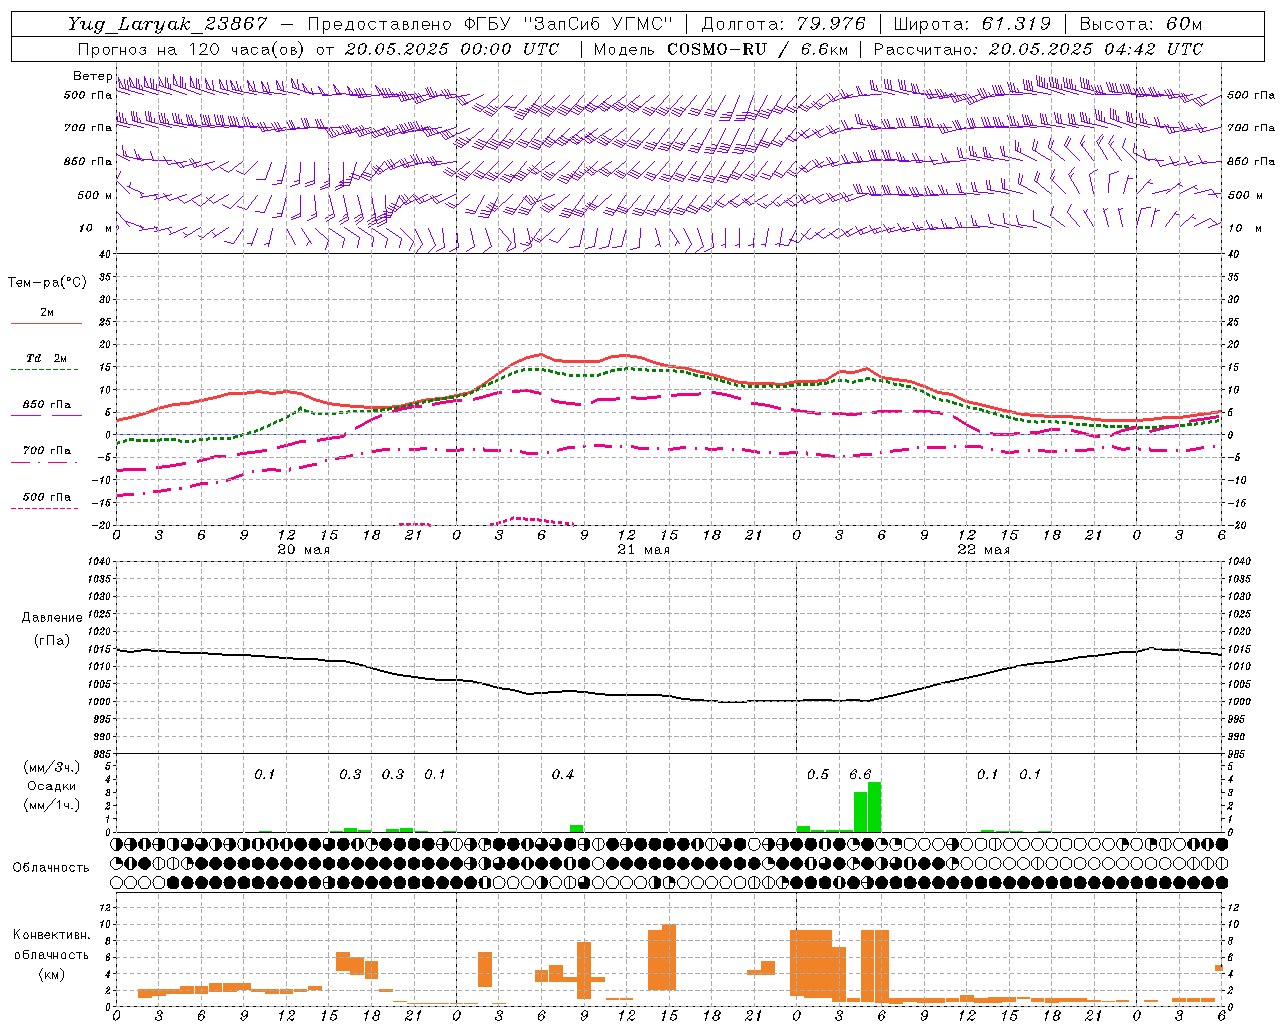Screen dimensions: 1280x1024
Task: Click the '0.4' precipitation total value
Action: 563,775
